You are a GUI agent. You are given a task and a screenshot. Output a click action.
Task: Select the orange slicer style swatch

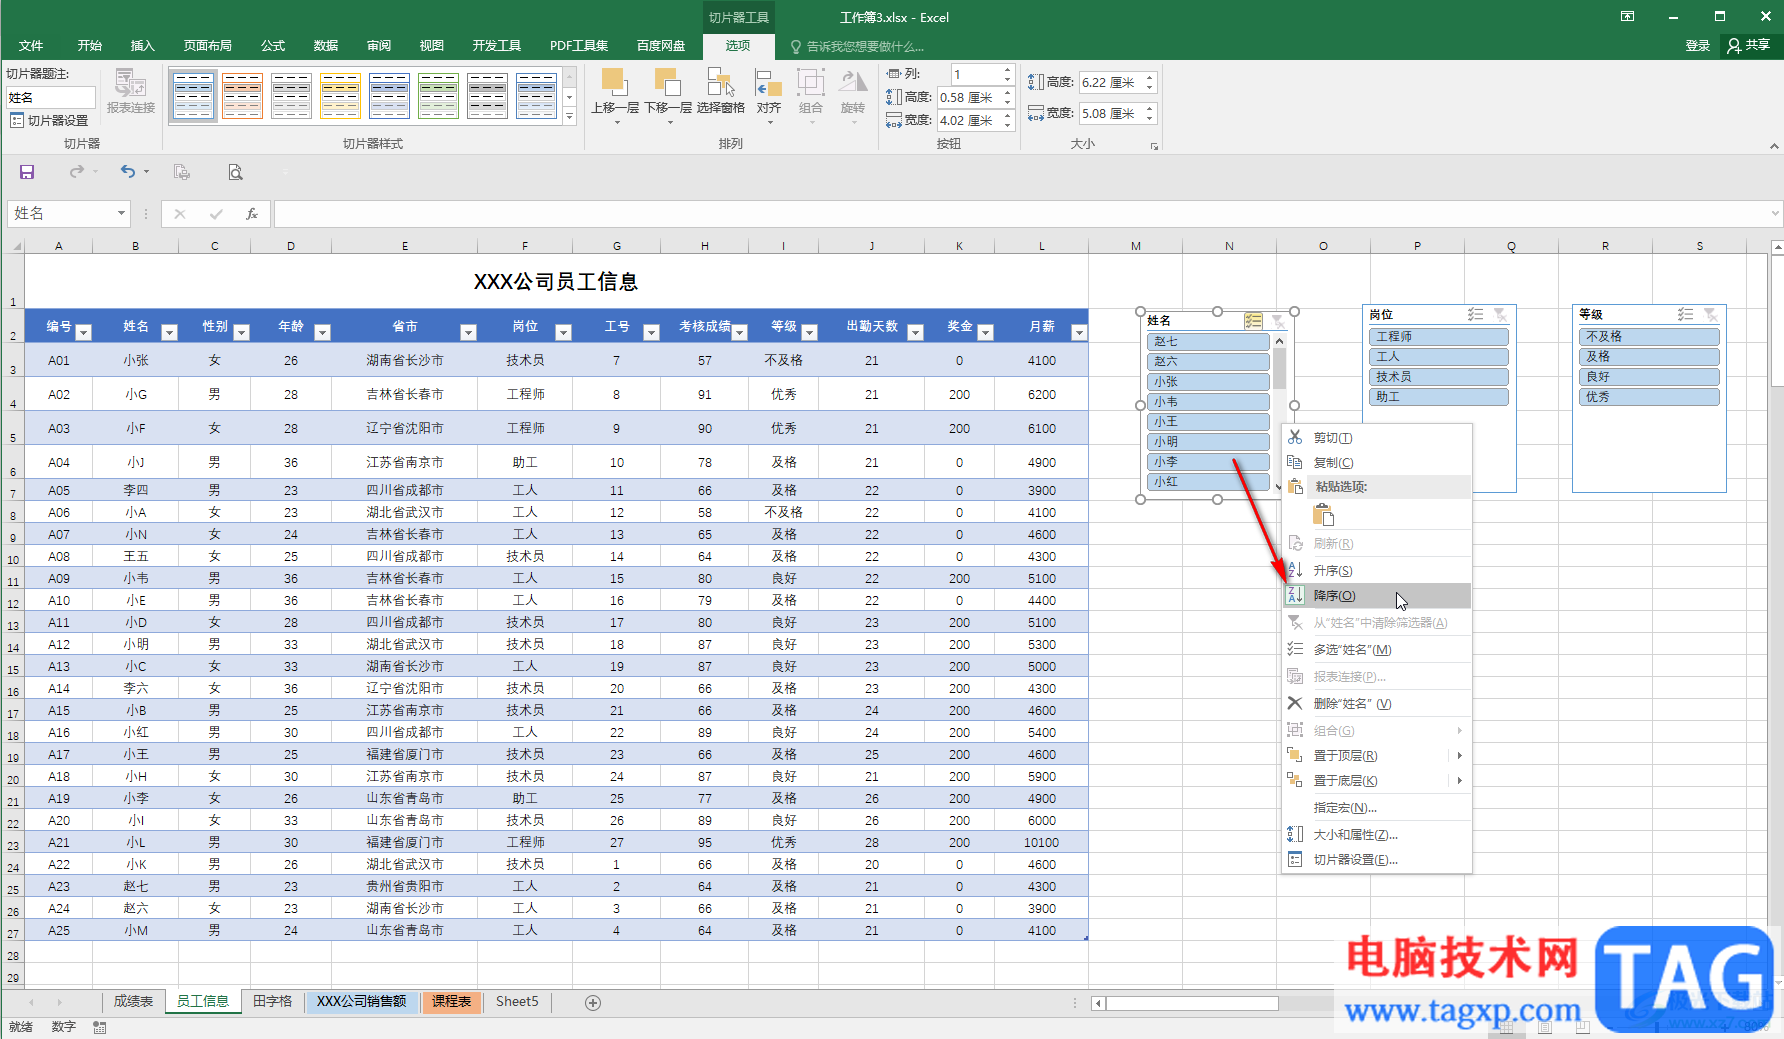click(x=242, y=96)
